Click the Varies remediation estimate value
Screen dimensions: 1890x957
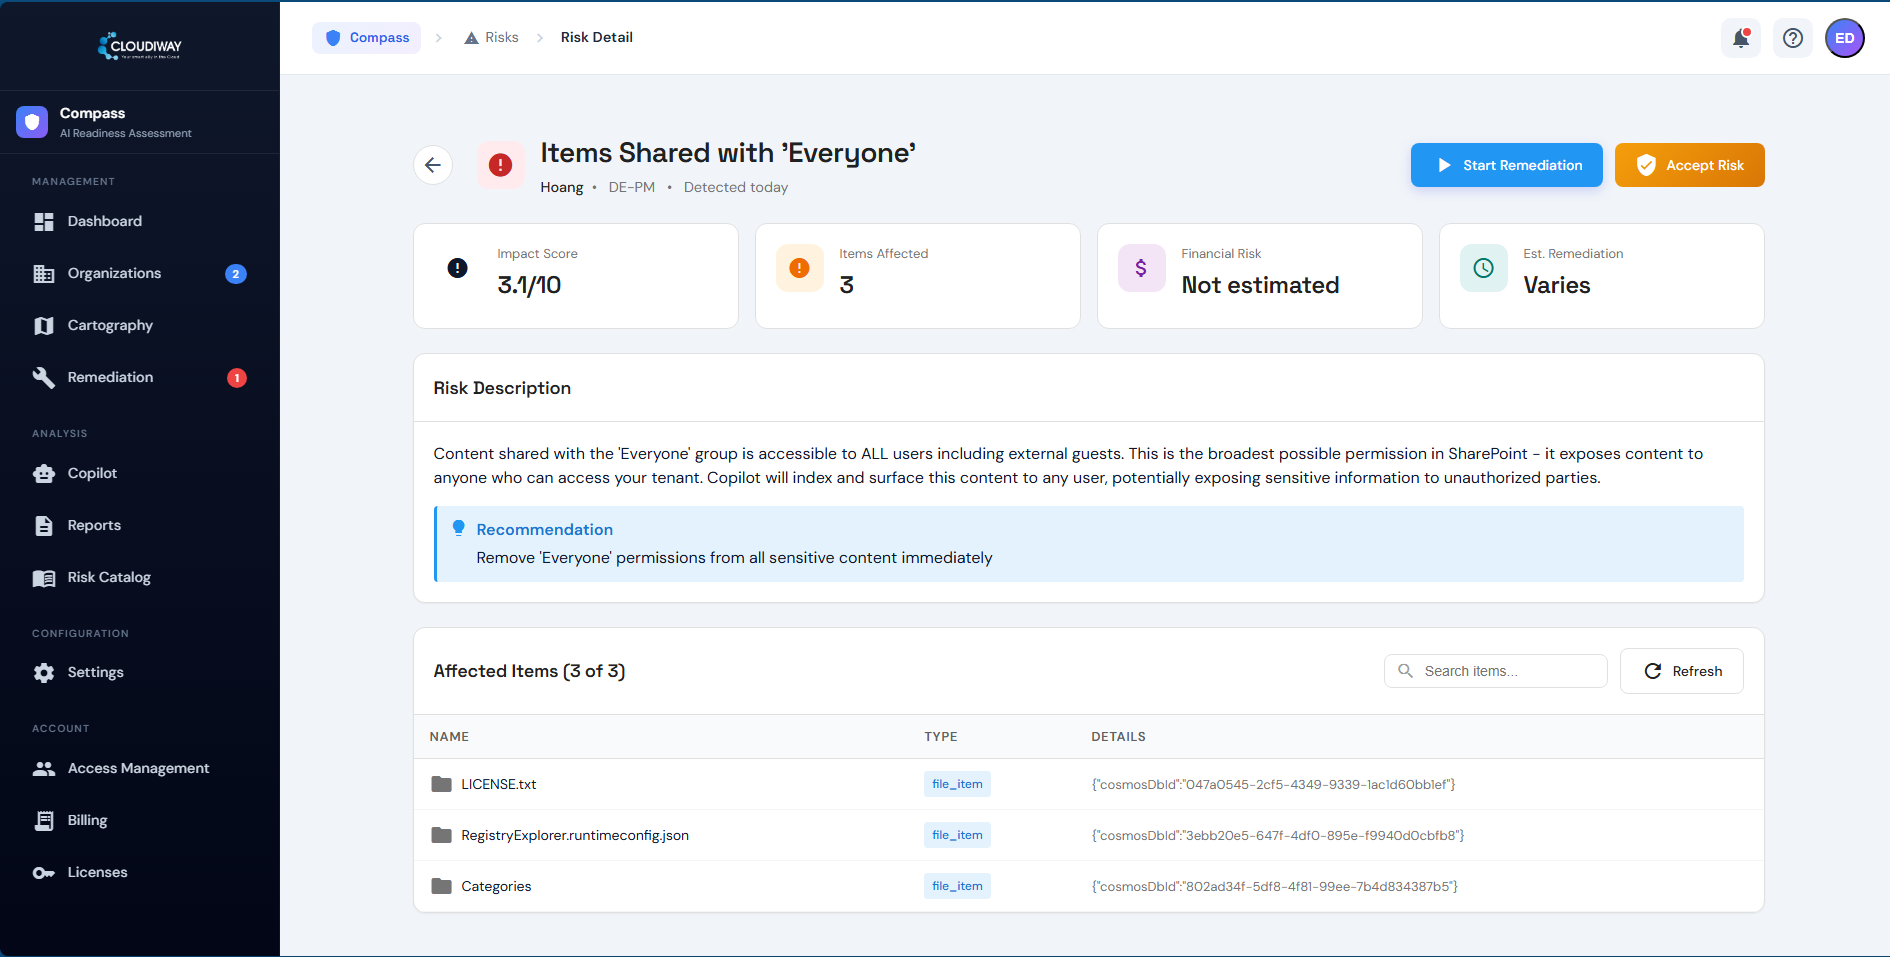[1557, 285]
